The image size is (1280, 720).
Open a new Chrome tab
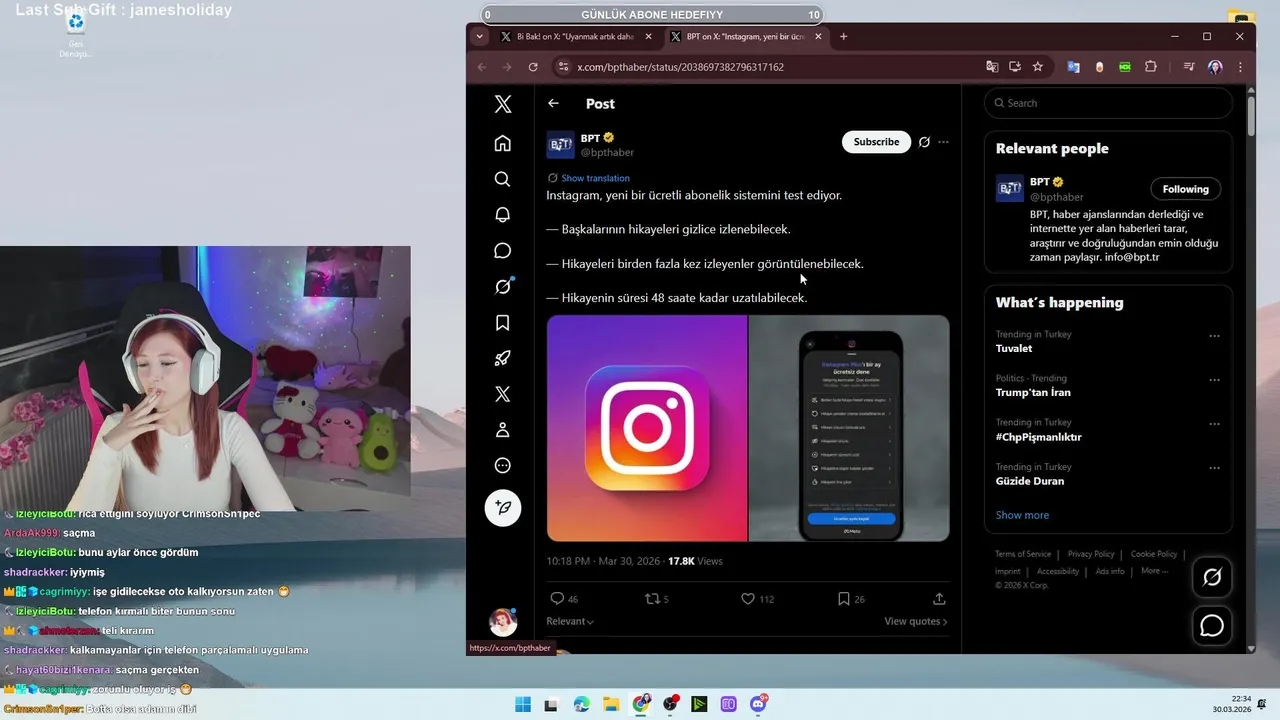(843, 37)
